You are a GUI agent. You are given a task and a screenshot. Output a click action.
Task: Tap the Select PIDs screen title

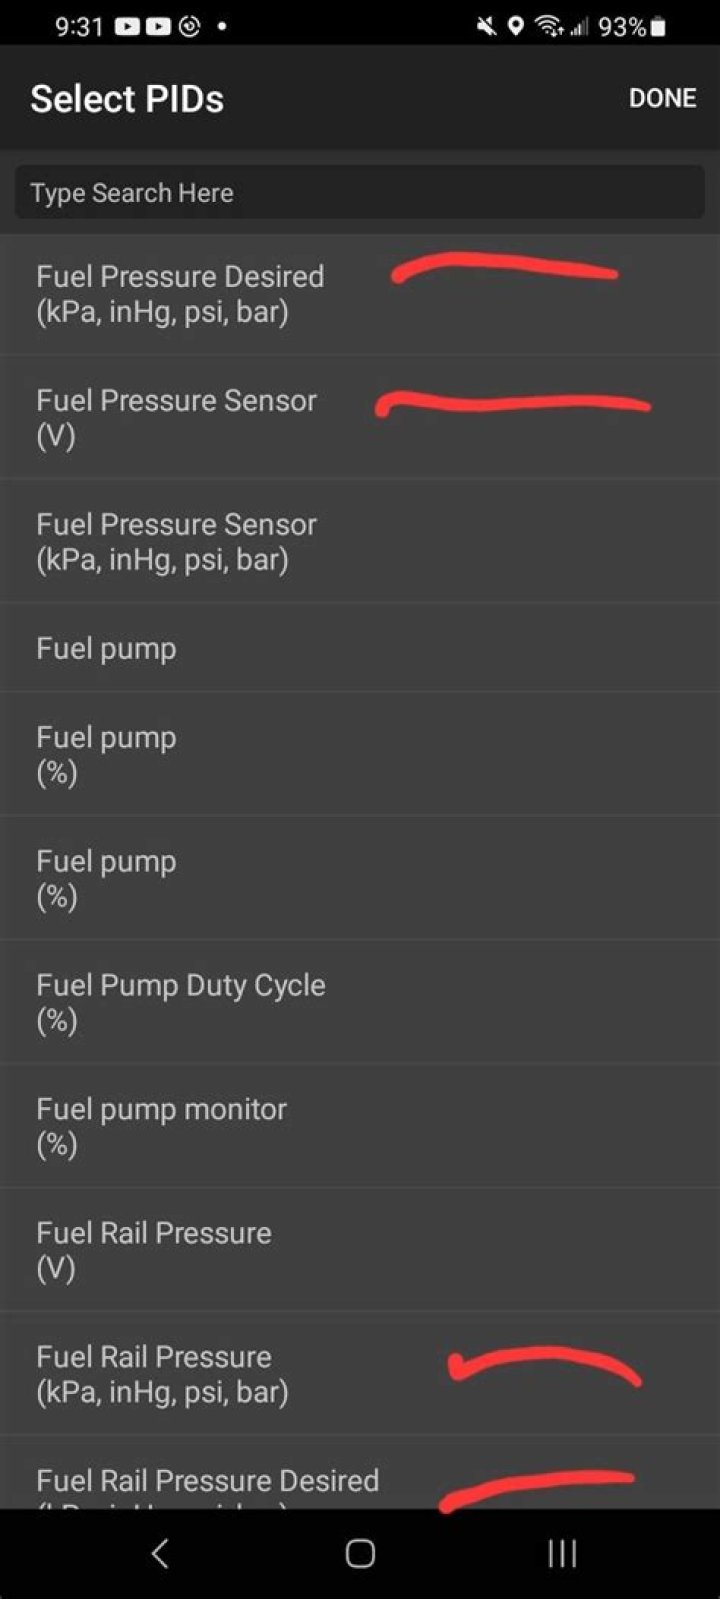(127, 99)
